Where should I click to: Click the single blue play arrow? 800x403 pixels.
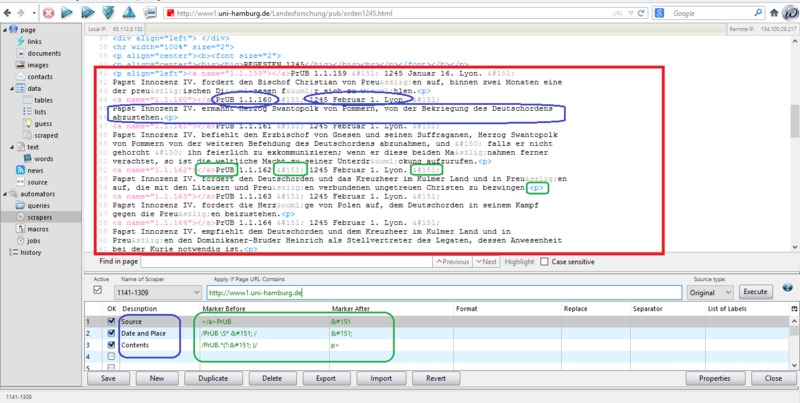point(67,13)
